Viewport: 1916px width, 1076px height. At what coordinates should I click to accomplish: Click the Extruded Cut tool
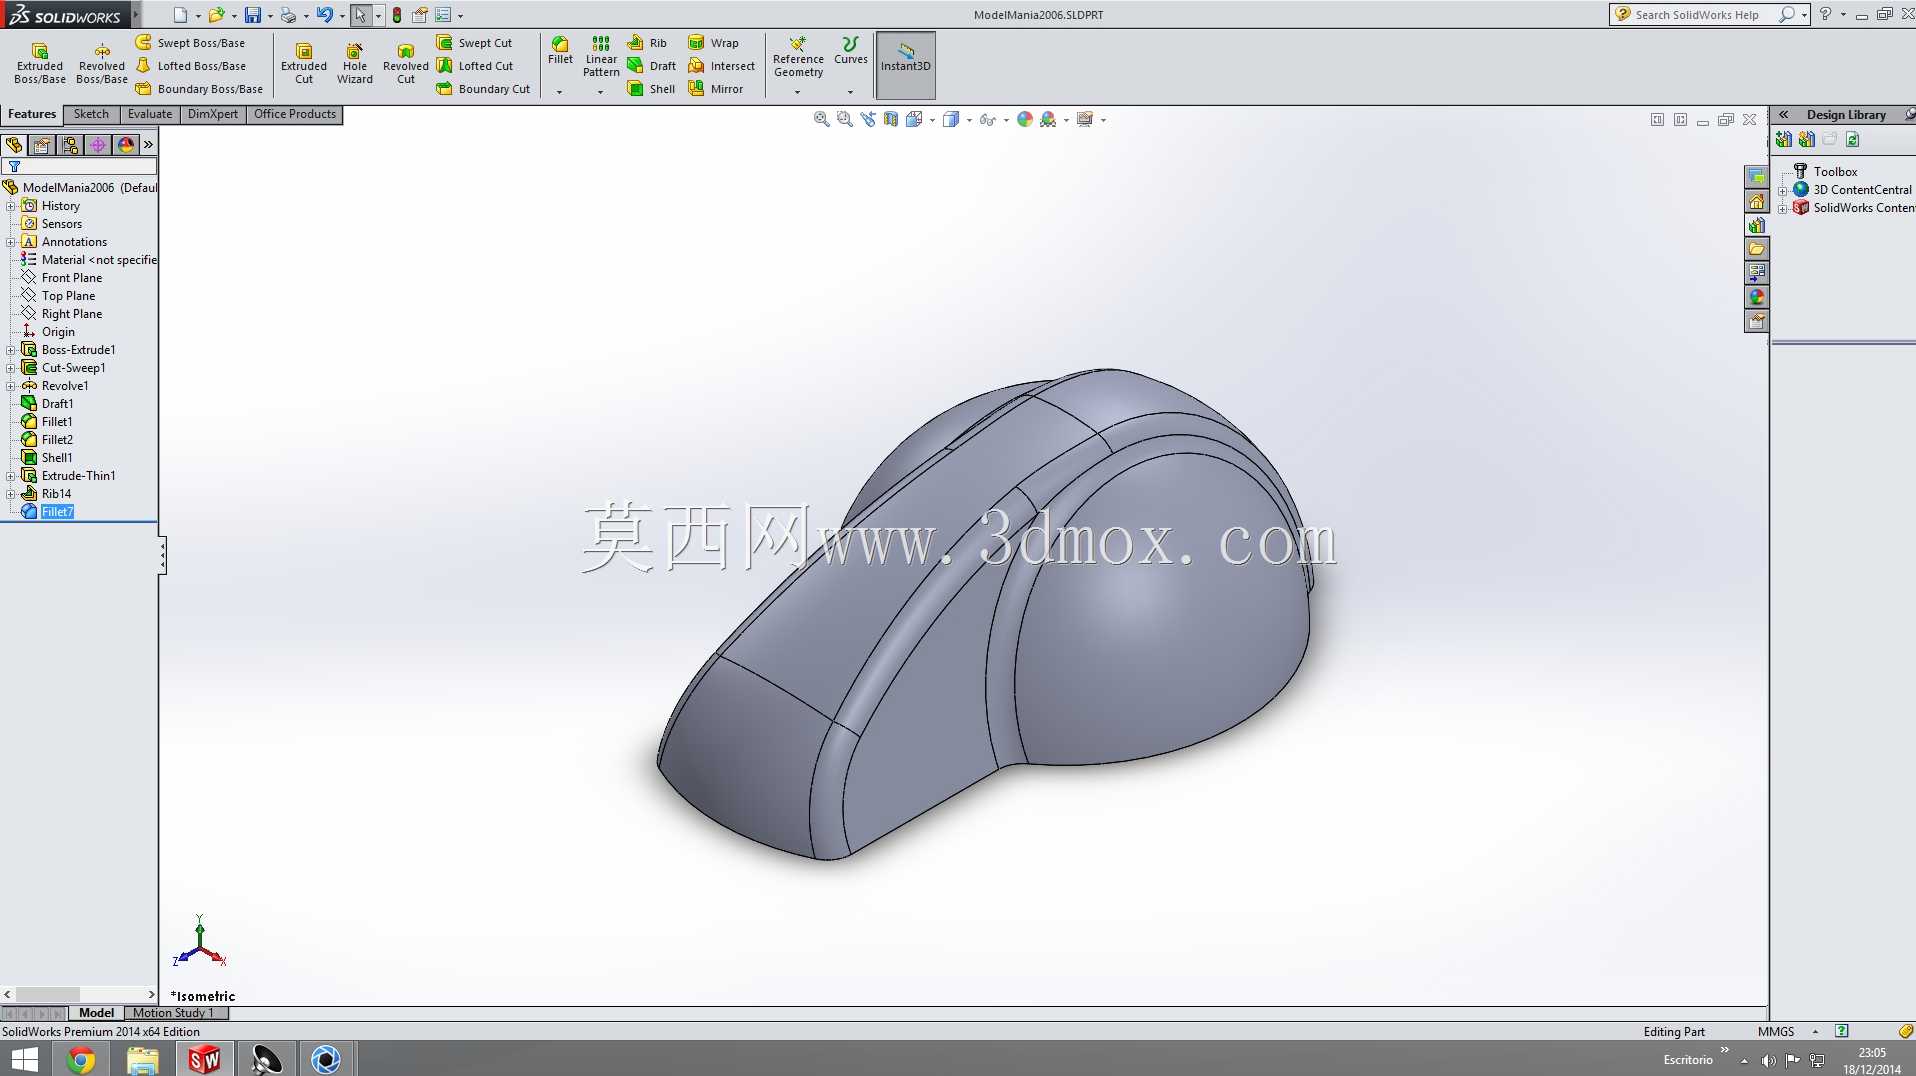coord(304,64)
